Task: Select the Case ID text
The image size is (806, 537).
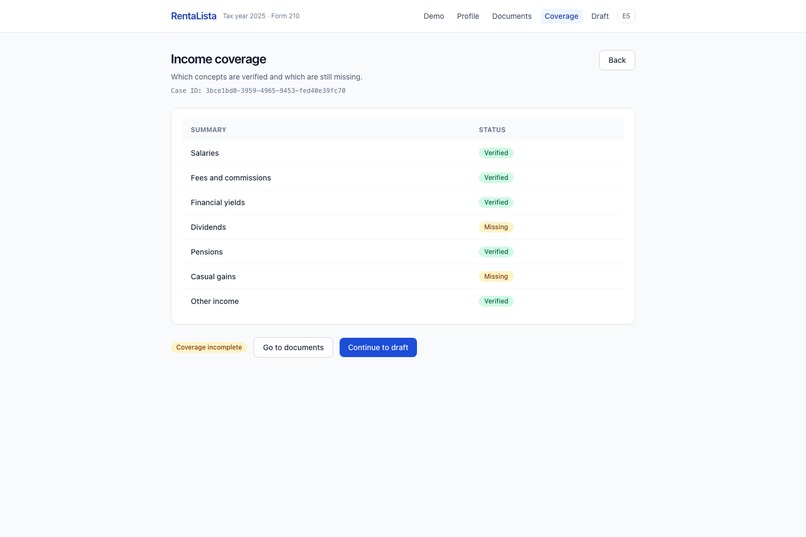Action: [x=258, y=90]
